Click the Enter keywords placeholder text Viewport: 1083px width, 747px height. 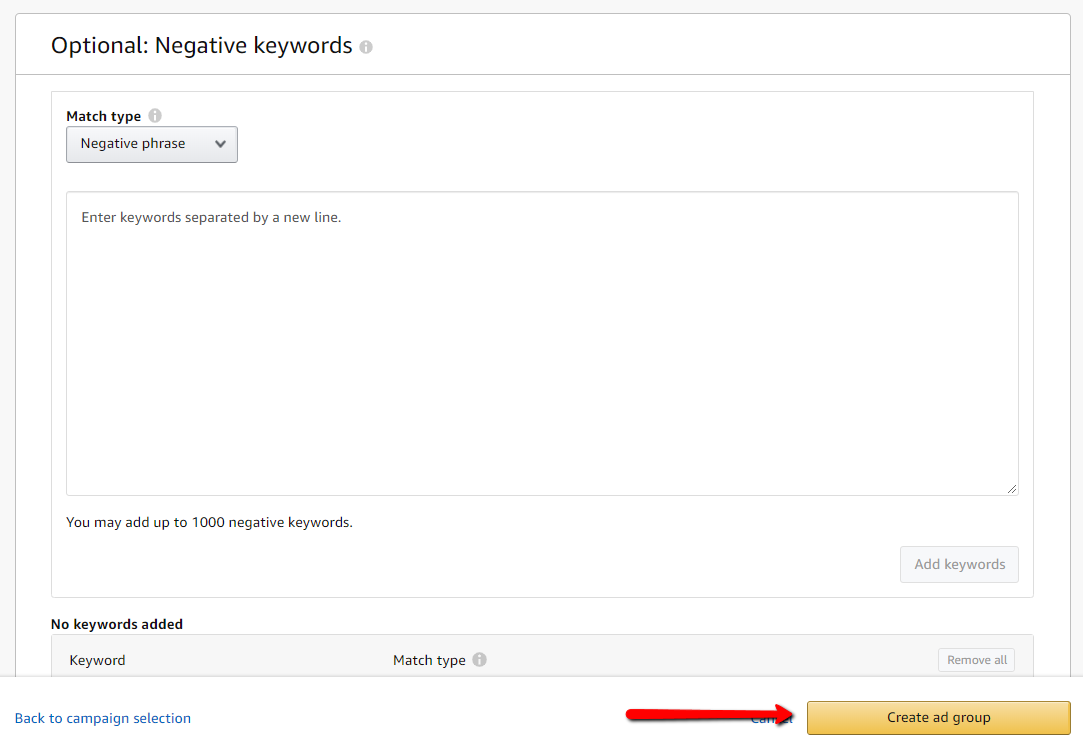pos(211,217)
